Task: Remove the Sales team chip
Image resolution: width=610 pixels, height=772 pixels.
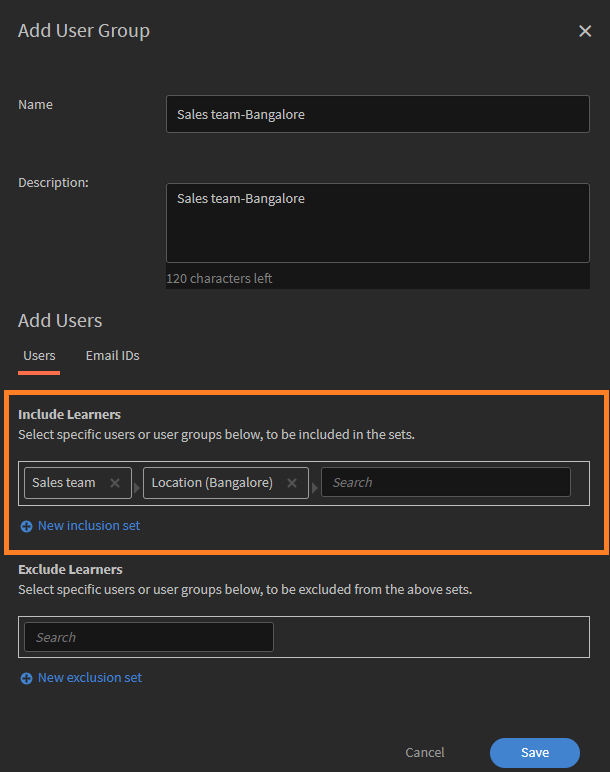Action: click(115, 483)
